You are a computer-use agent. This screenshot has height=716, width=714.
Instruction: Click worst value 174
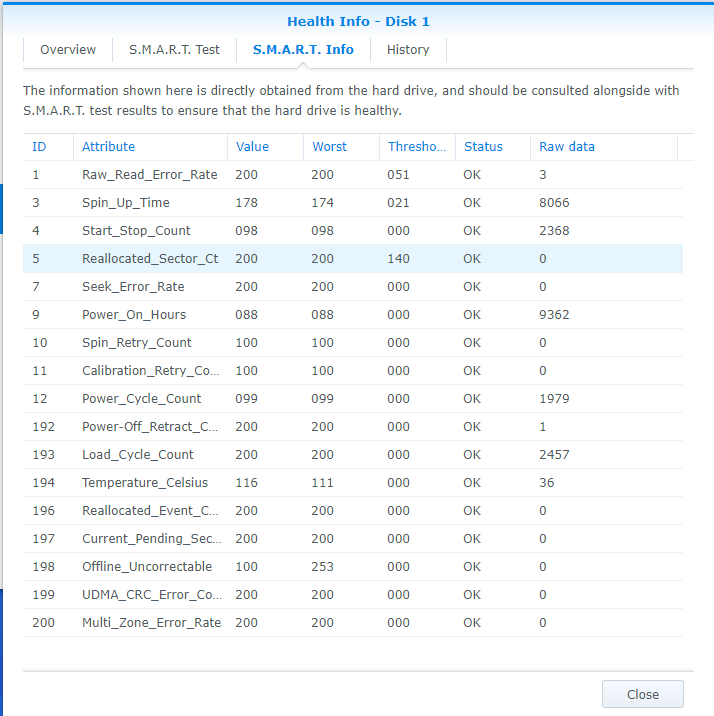[322, 202]
